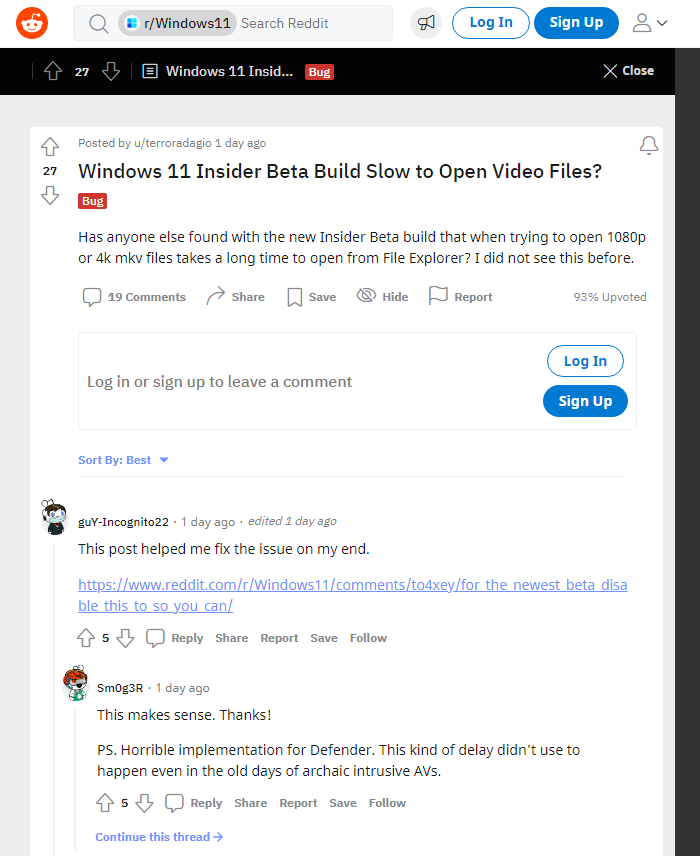
Task: Click the megaphone advertise icon
Action: 426,22
